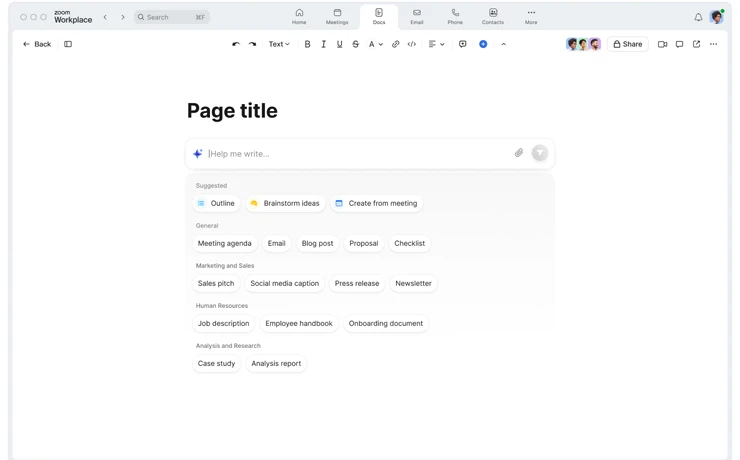Toggle italic formatting
Image resolution: width=740 pixels, height=460 pixels.
pos(323,44)
